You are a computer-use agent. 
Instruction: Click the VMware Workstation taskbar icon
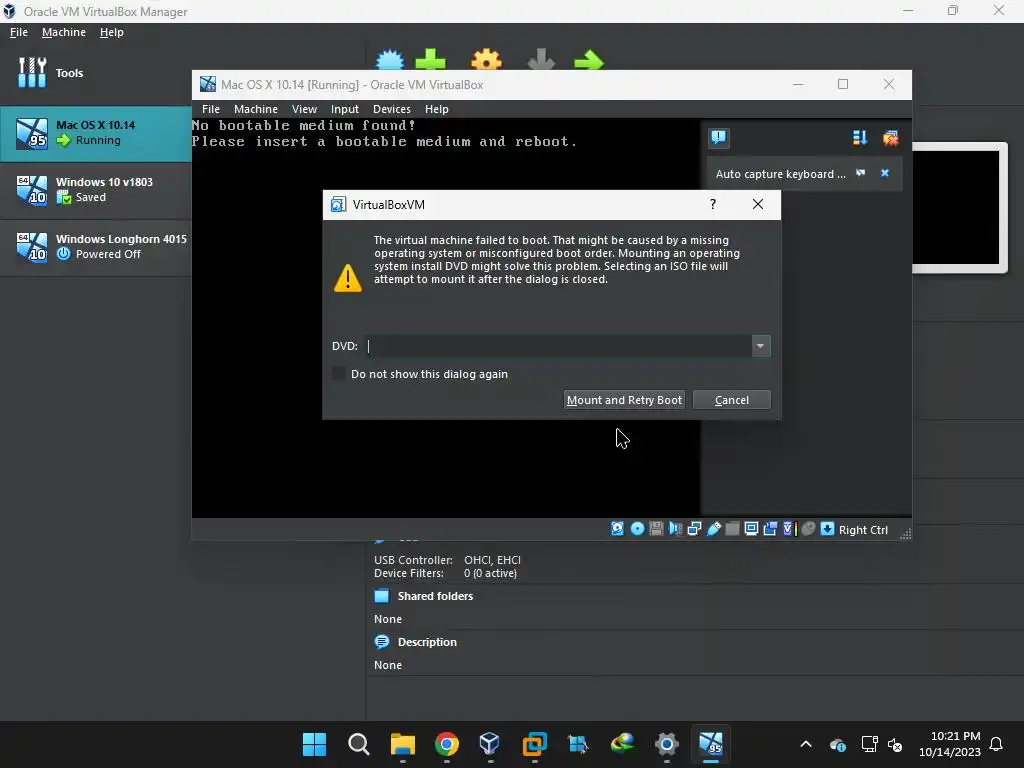click(534, 744)
